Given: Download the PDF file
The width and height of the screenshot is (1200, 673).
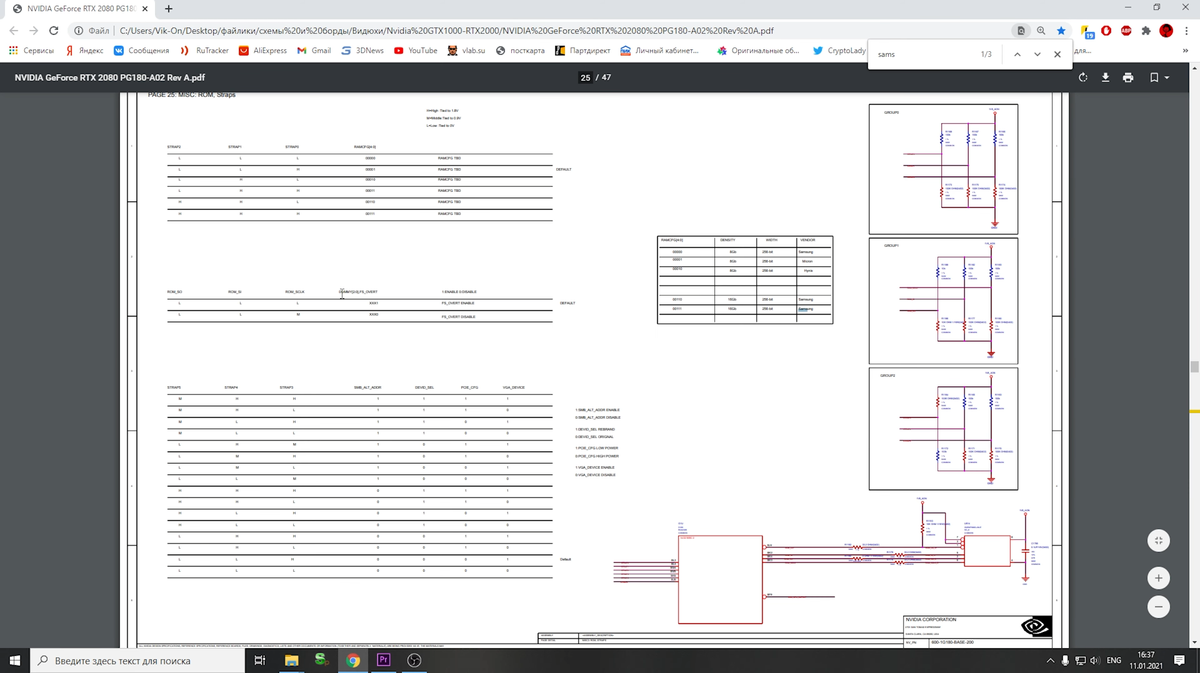Looking at the screenshot, I should 1106,77.
